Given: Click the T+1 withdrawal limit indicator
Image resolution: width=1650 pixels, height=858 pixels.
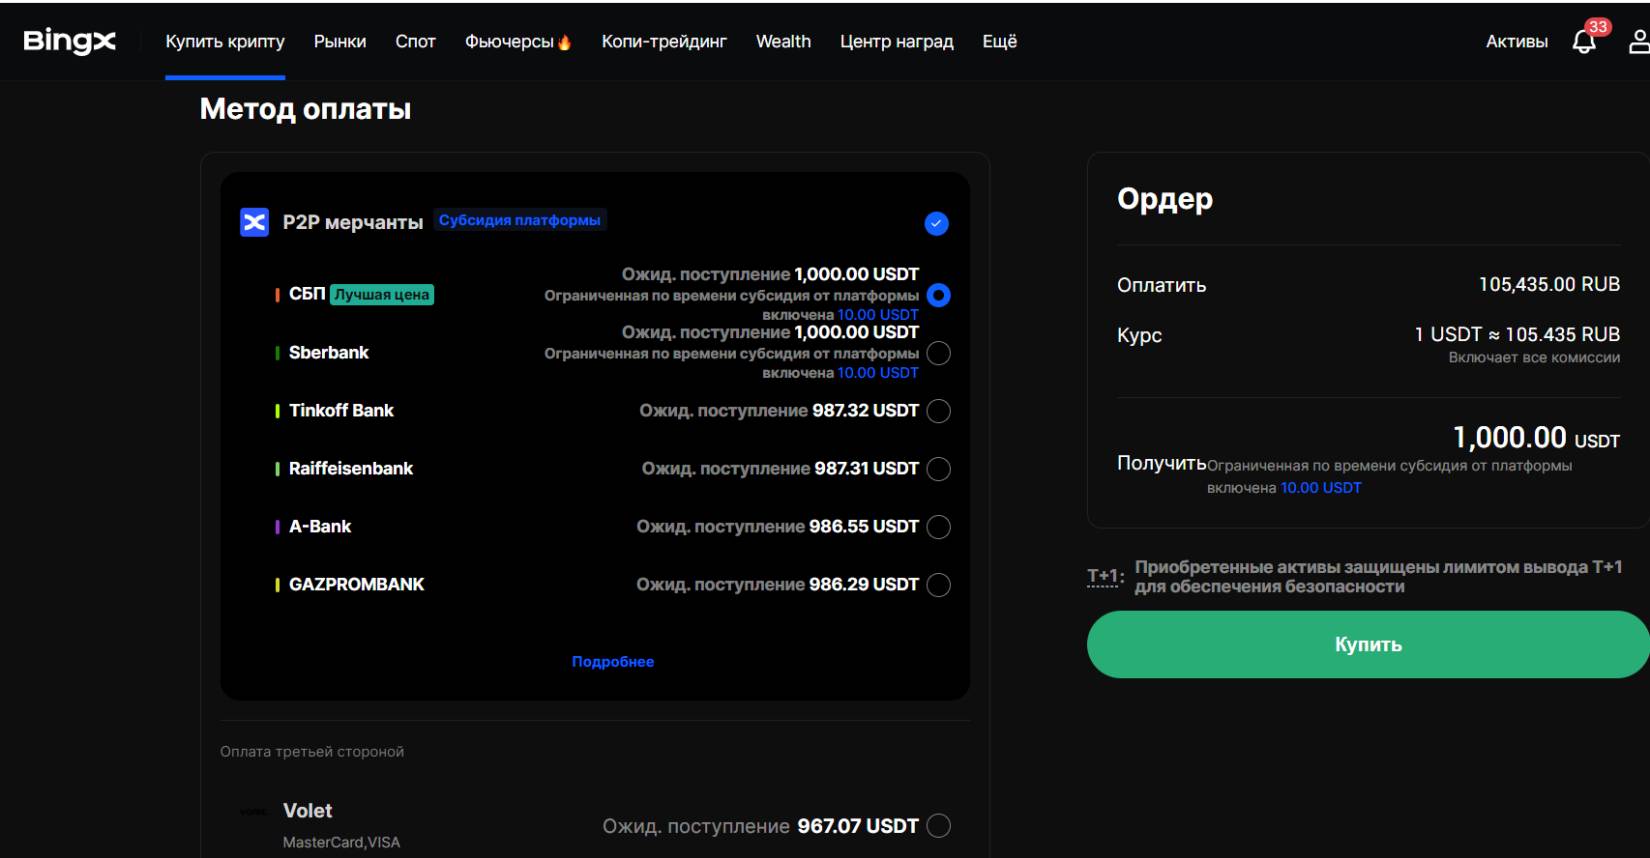Looking at the screenshot, I should 1104,576.
